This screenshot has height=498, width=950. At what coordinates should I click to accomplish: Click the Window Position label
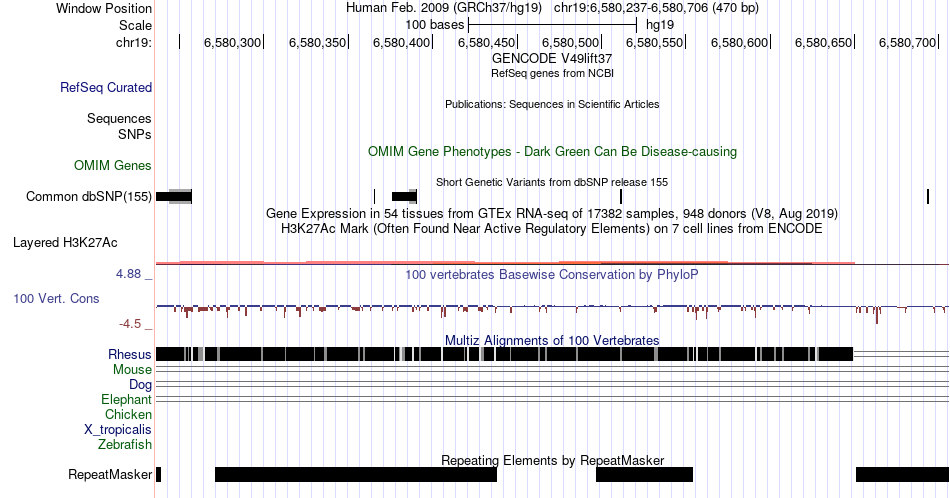pyautogui.click(x=104, y=8)
